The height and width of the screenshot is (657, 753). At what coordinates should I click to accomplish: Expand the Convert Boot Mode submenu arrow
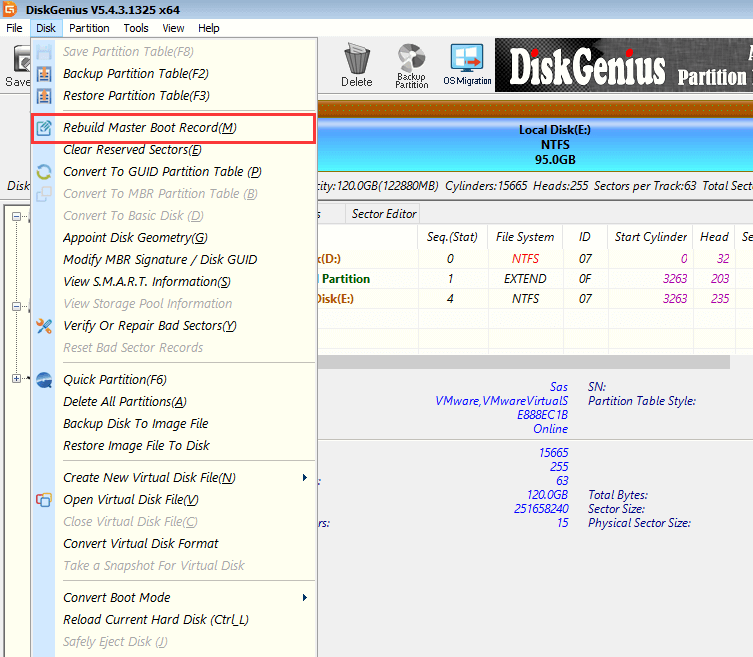[x=305, y=598]
